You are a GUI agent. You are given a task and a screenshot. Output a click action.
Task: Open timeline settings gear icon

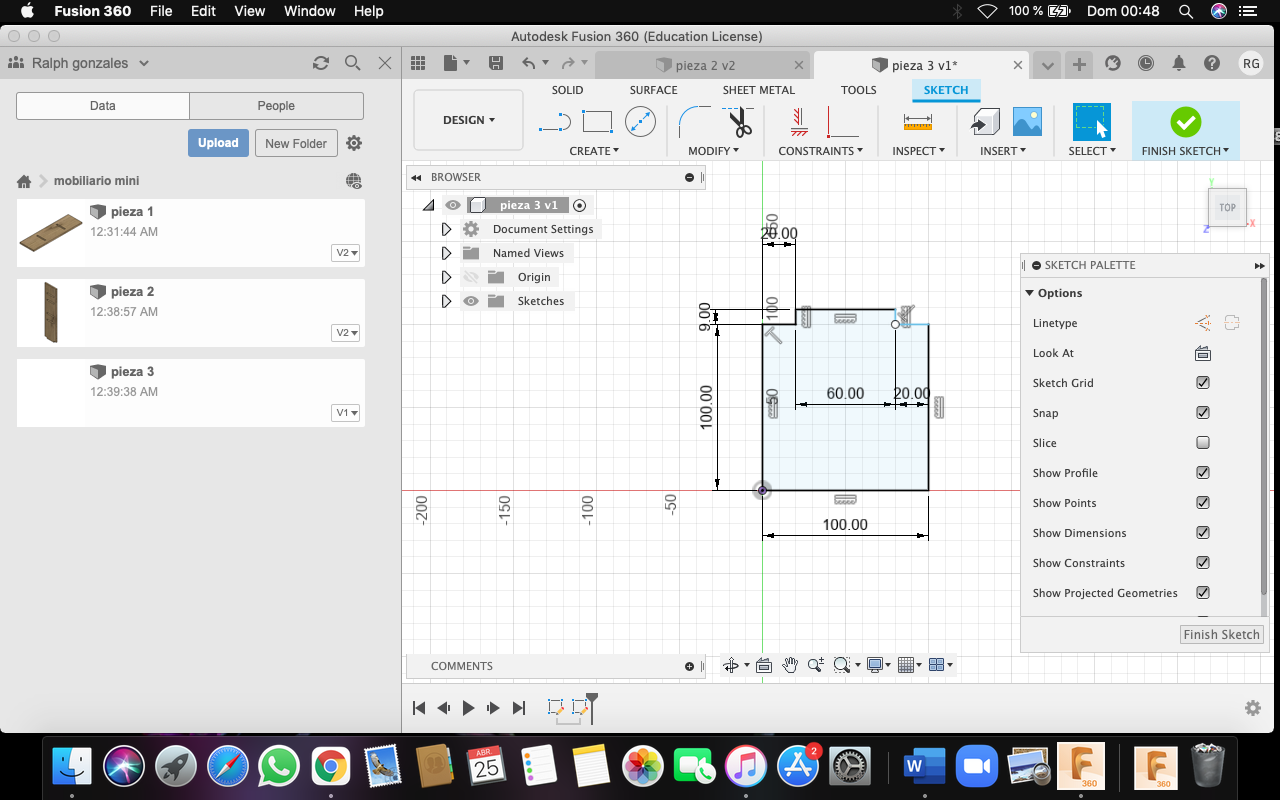point(1253,708)
